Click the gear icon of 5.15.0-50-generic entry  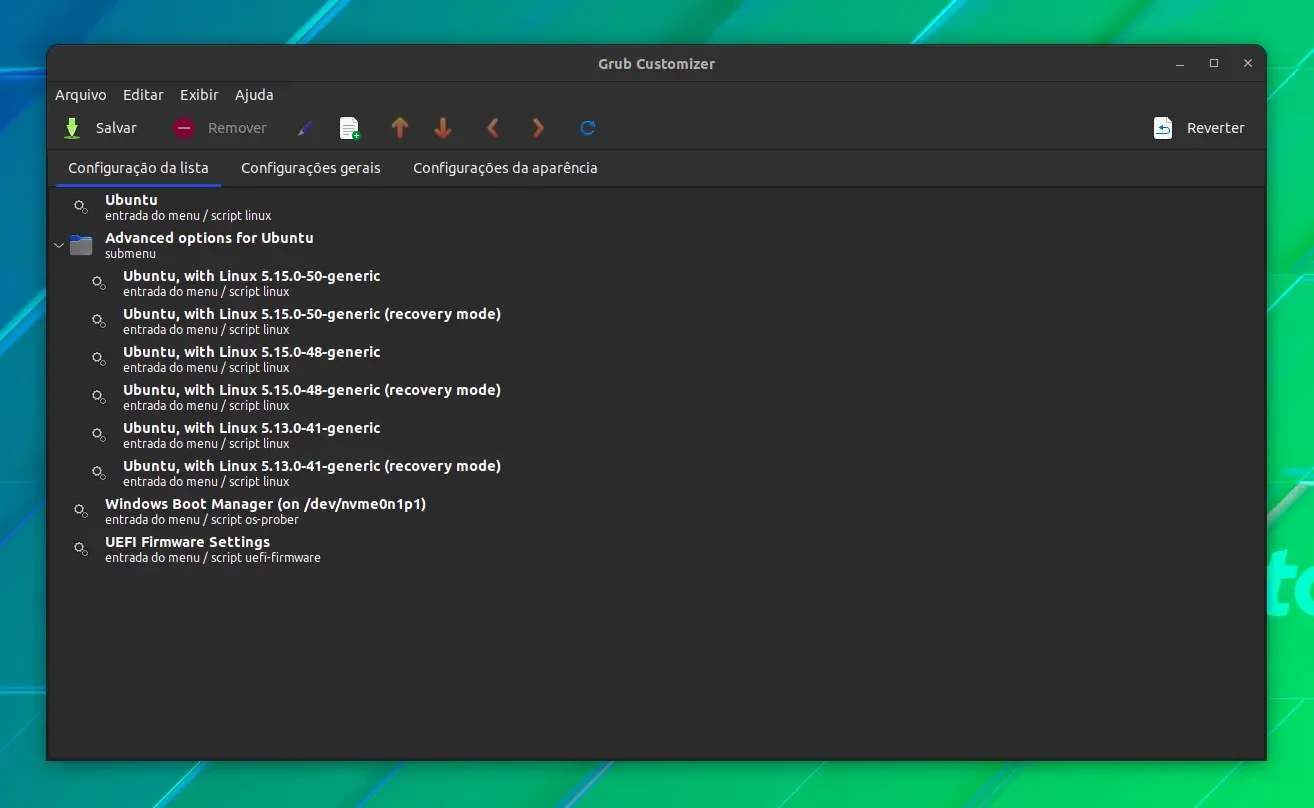point(99,283)
